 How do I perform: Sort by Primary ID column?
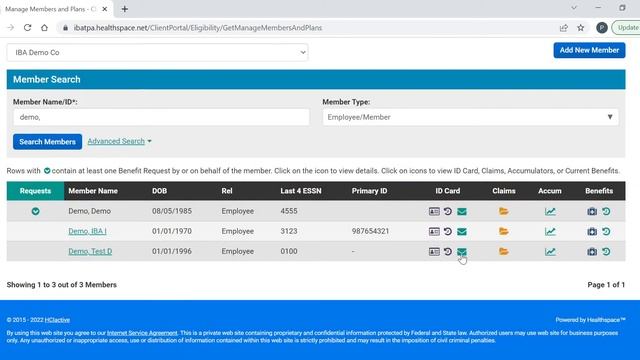[x=369, y=191]
